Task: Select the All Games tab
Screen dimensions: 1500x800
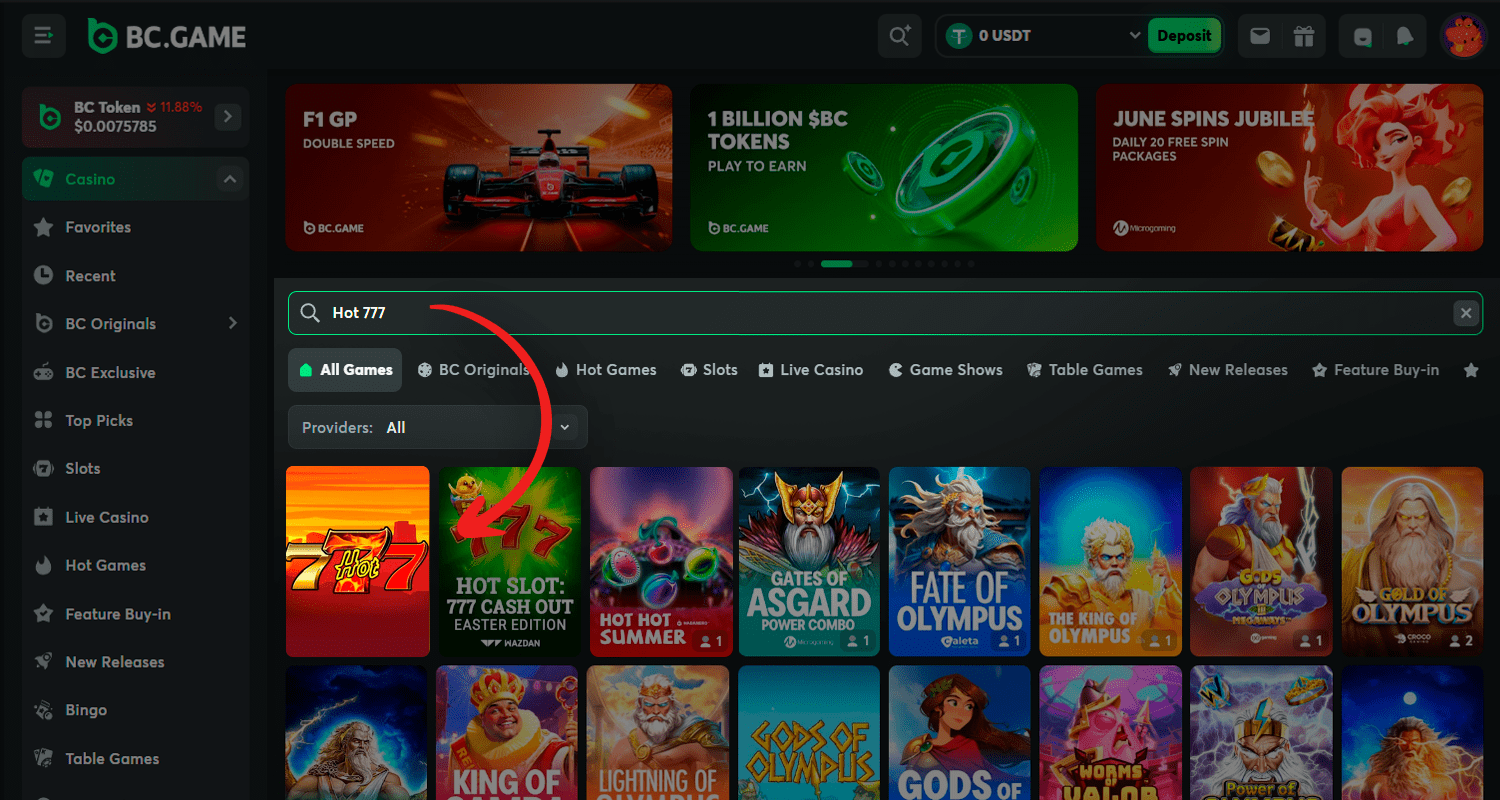Action: click(345, 370)
